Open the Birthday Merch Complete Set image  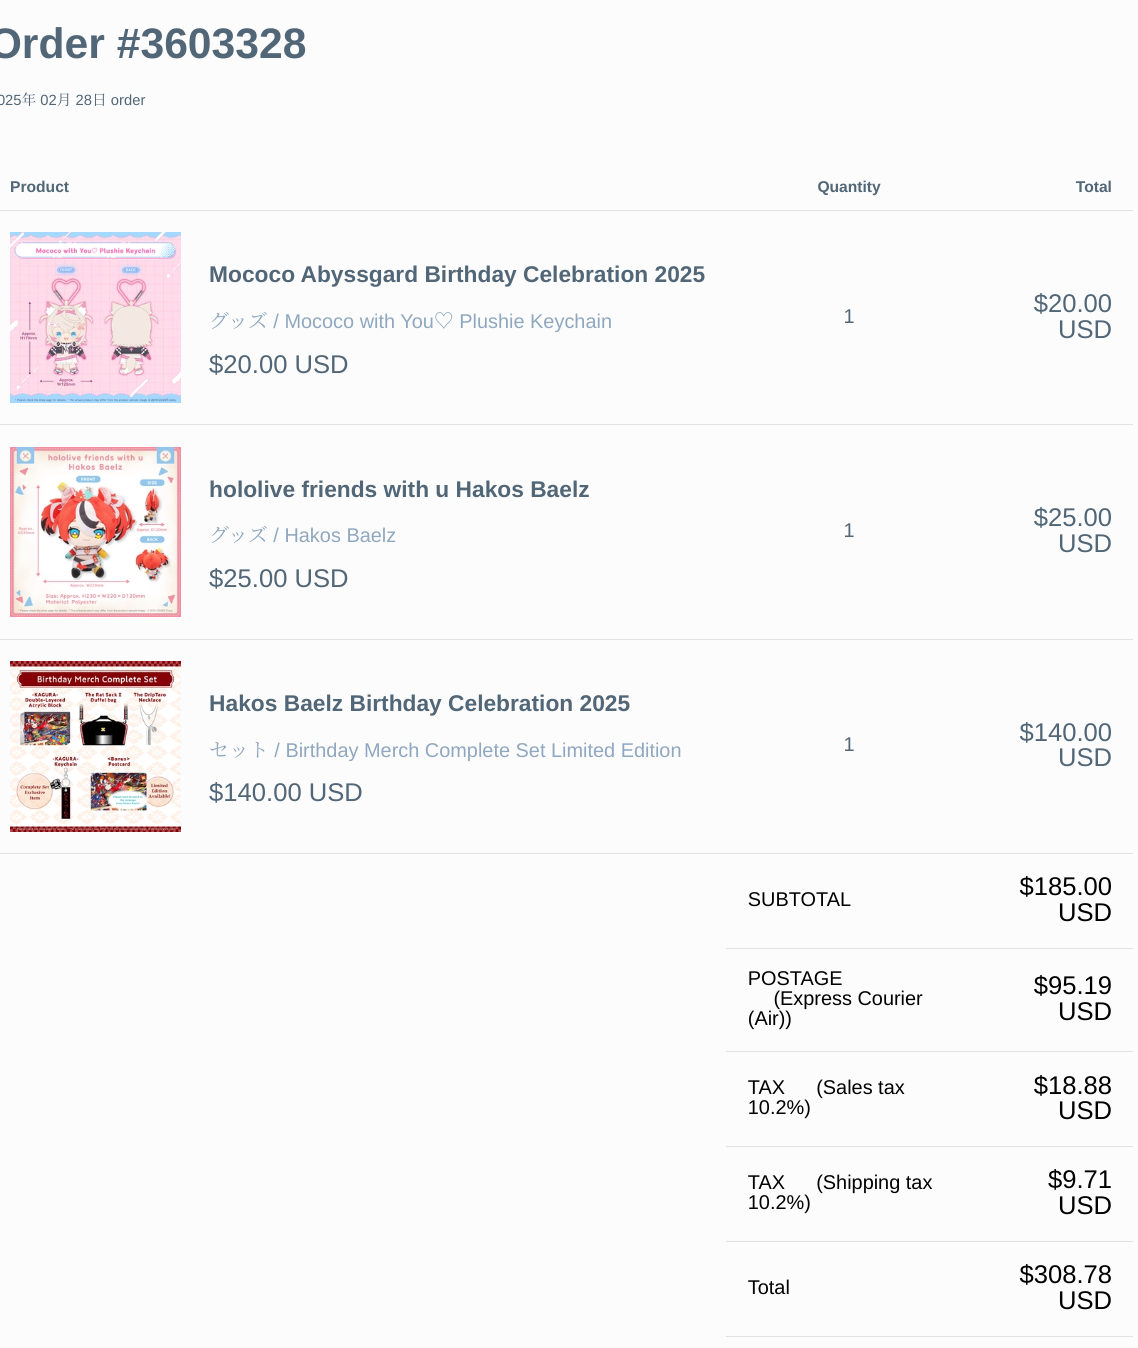click(x=95, y=746)
